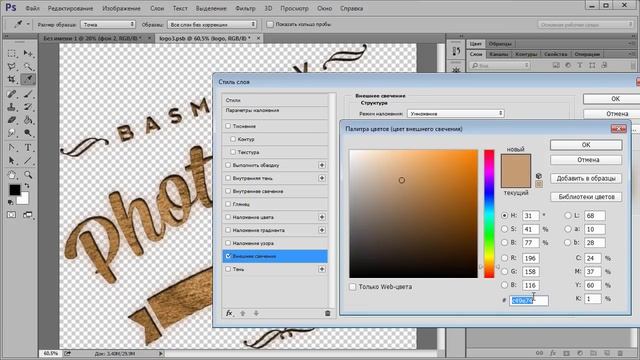Select the Blur tool

(x=11, y=133)
